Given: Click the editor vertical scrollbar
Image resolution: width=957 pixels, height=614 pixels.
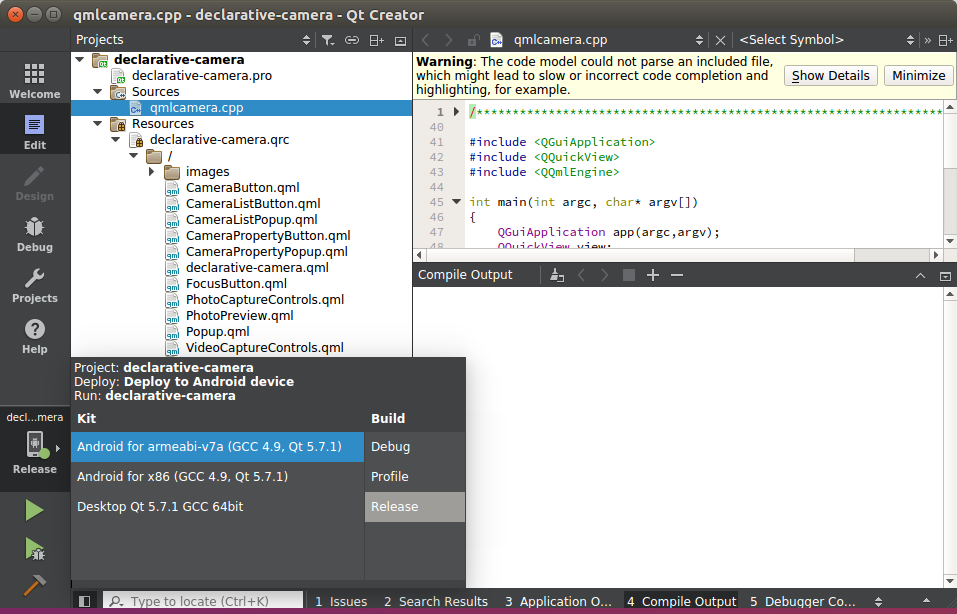Looking at the screenshot, I should click(x=950, y=174).
